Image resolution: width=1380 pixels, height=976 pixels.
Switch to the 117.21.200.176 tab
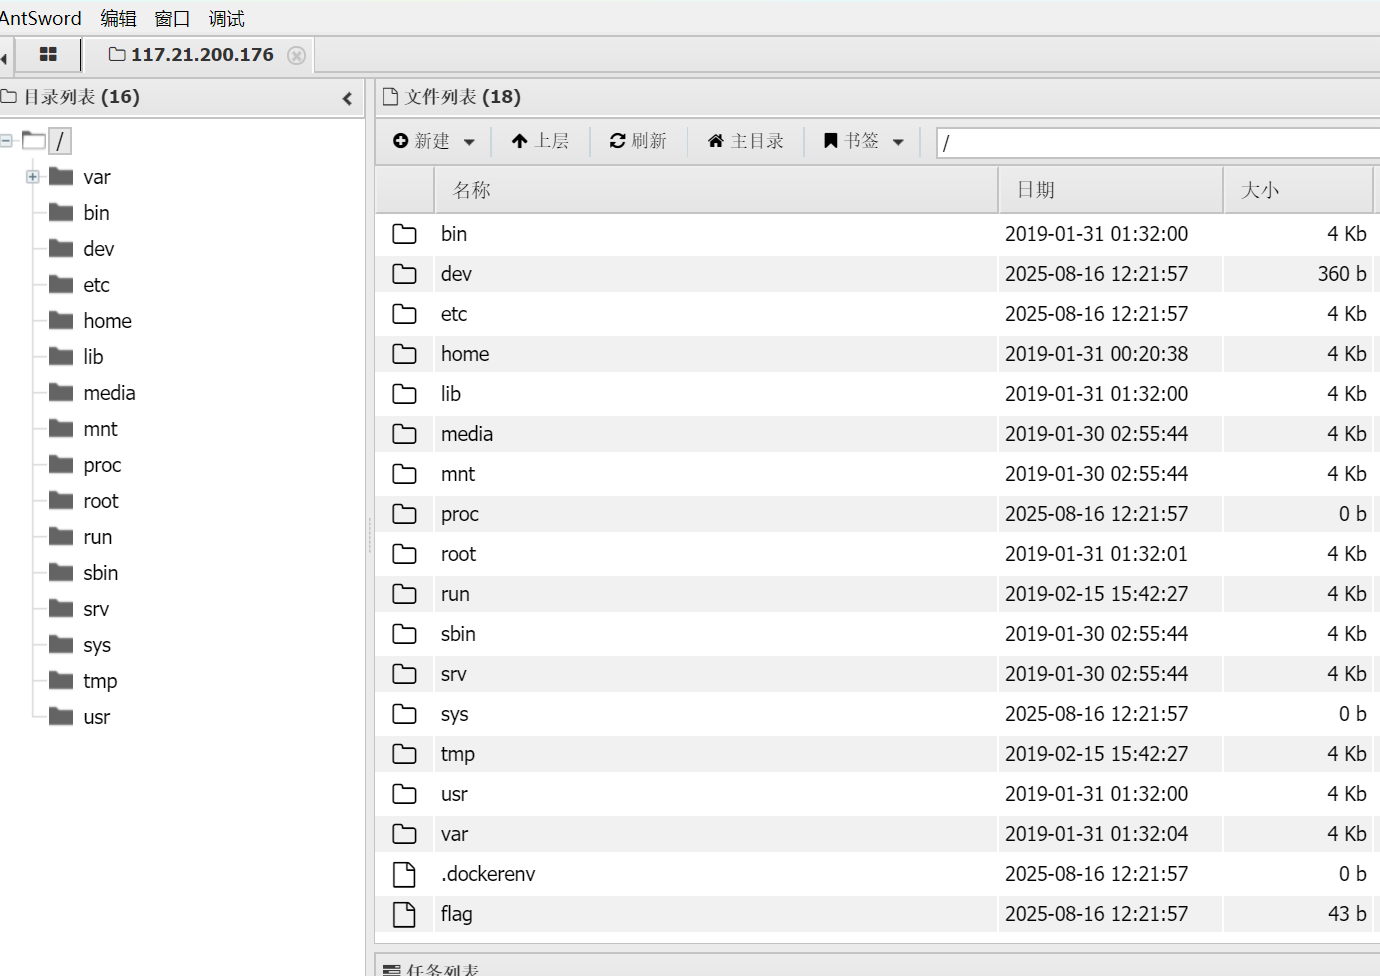click(192, 55)
